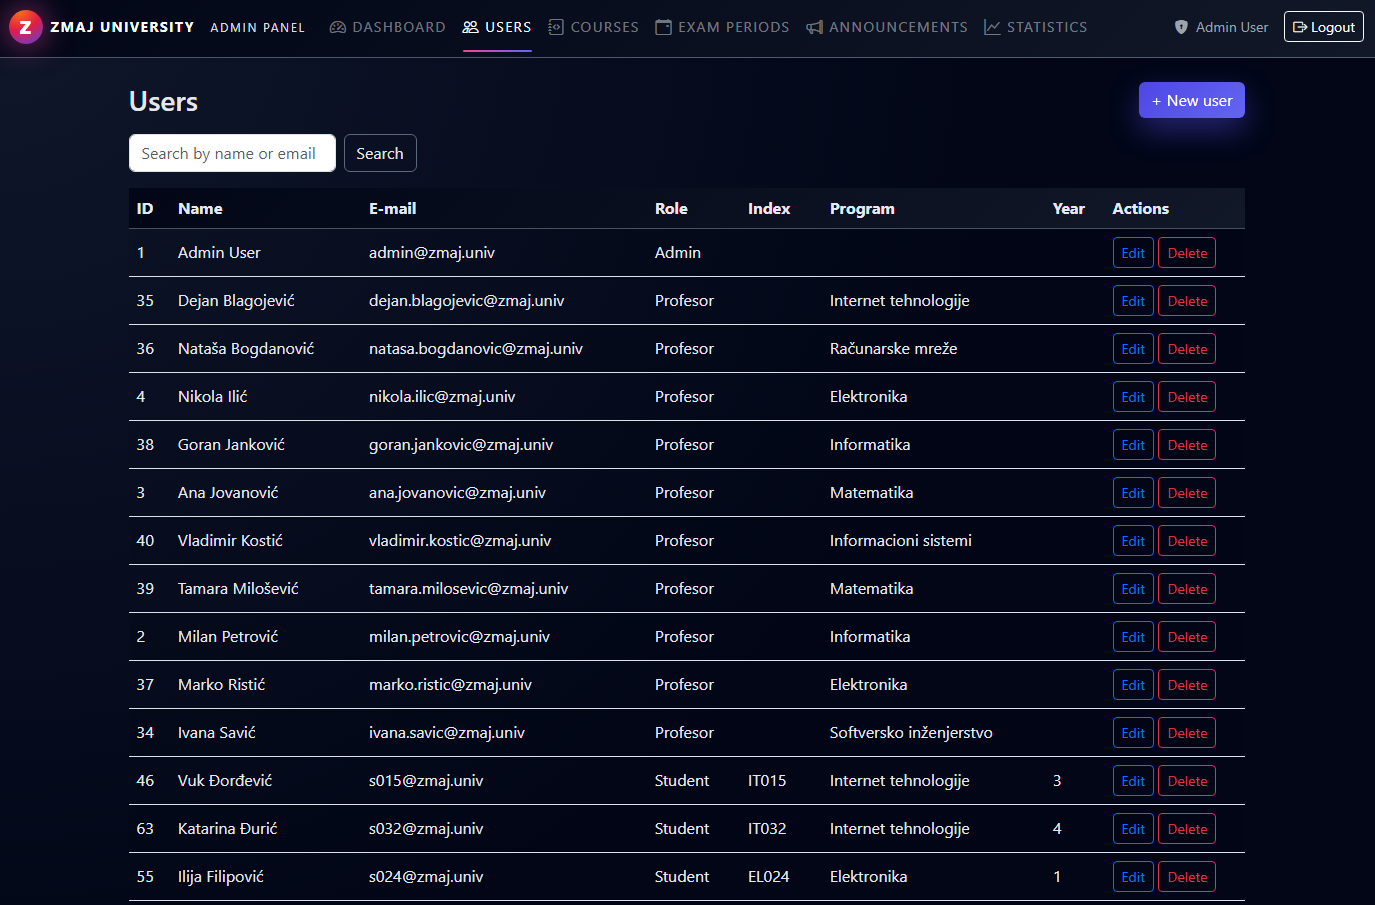Click the Announcements megaphone icon
1375x905 pixels.
[815, 27]
